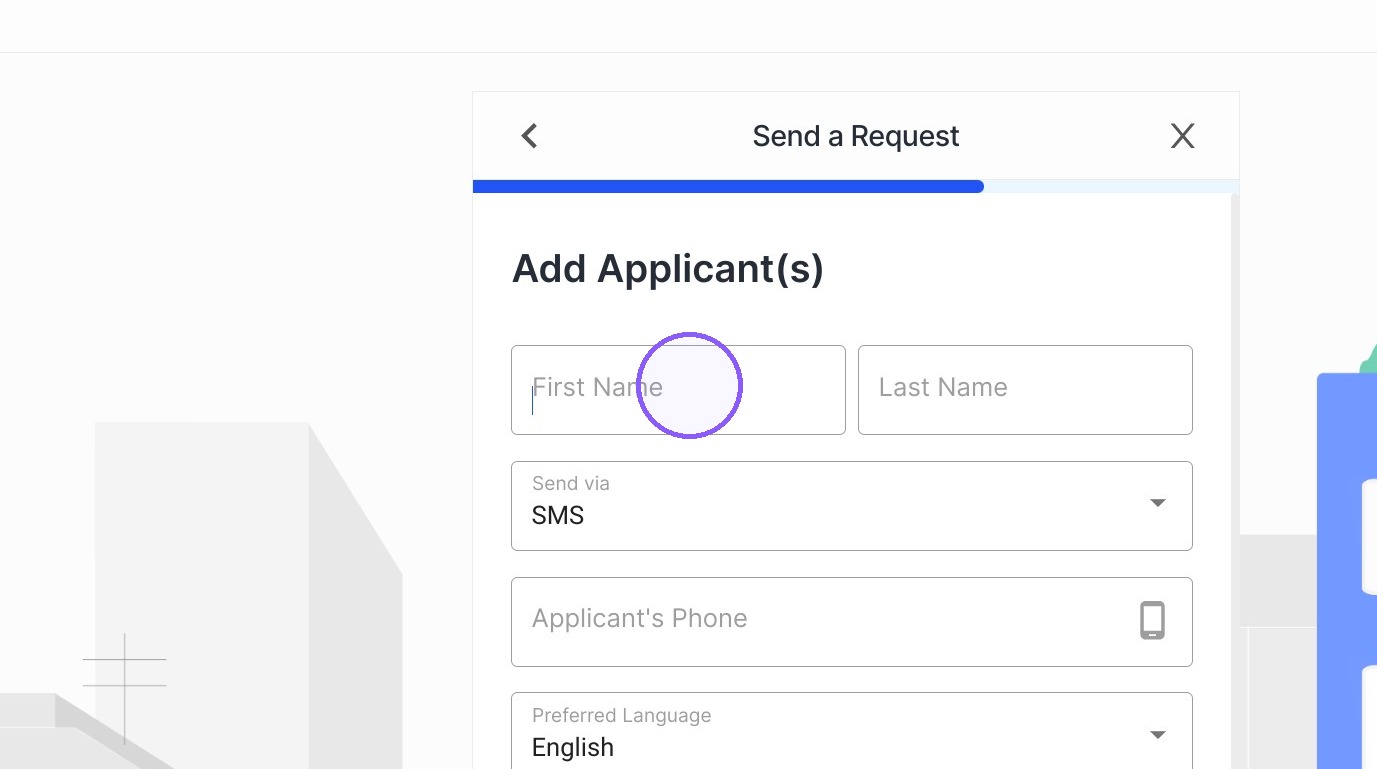Click the filled blue progress bar
1377x769 pixels.
[x=728, y=186]
